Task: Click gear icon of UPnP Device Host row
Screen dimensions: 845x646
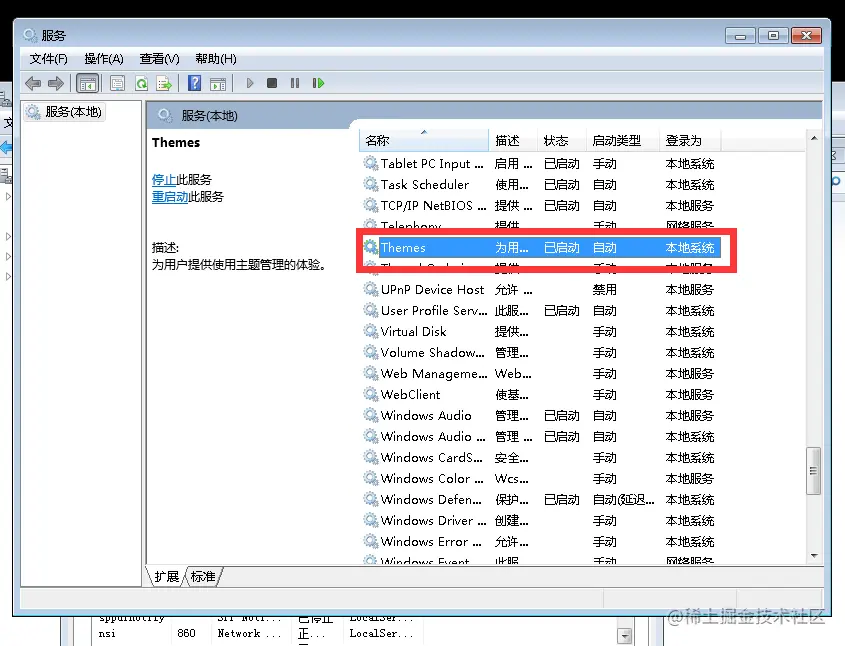Action: (x=371, y=289)
